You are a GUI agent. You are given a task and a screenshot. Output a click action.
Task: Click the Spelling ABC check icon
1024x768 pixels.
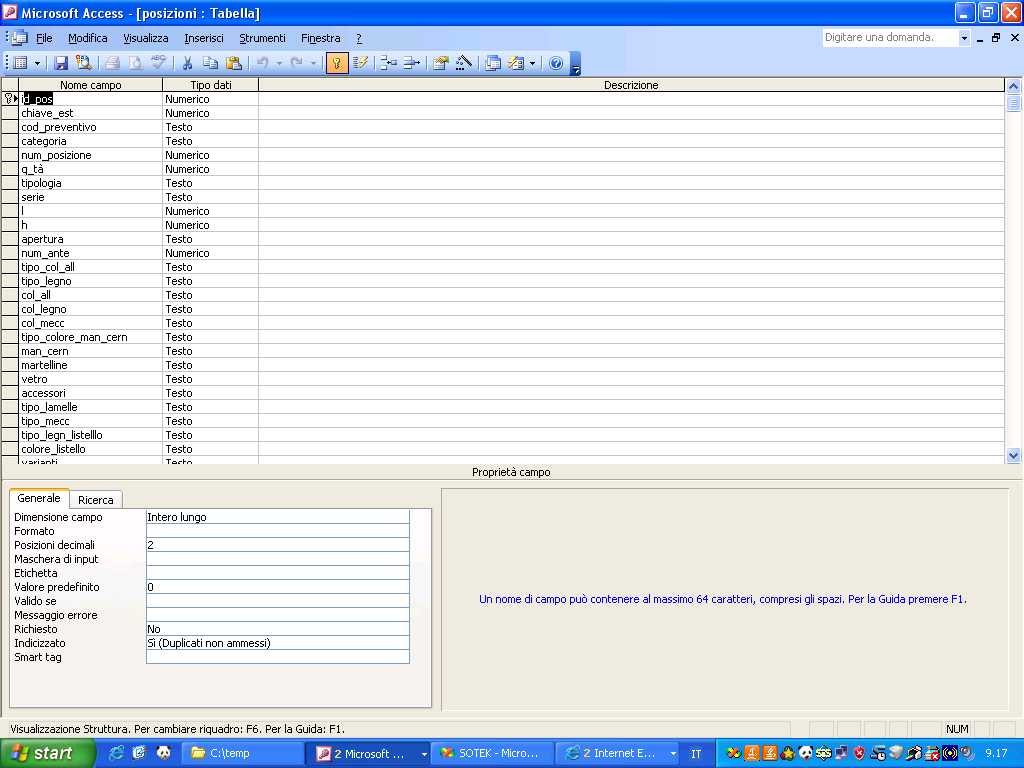[159, 63]
